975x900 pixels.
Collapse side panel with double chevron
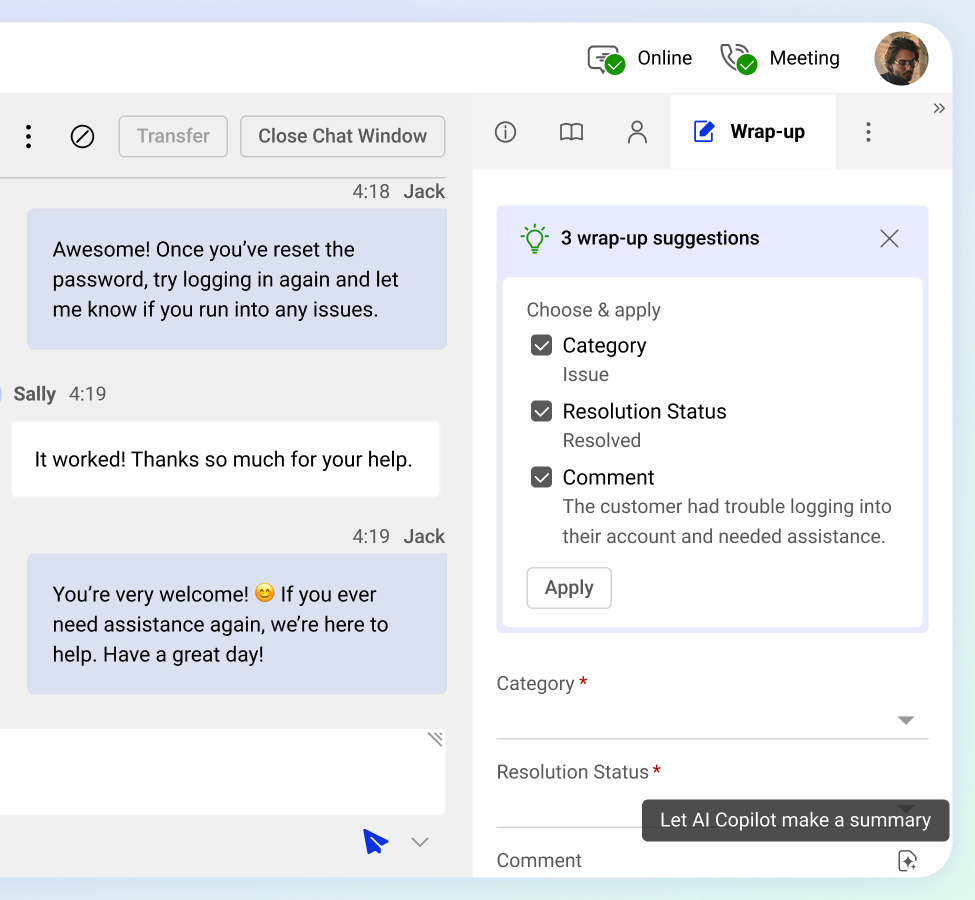(x=939, y=109)
